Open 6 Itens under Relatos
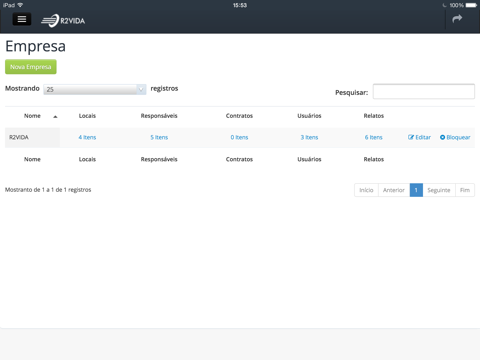The height and width of the screenshot is (360, 480). [374, 137]
